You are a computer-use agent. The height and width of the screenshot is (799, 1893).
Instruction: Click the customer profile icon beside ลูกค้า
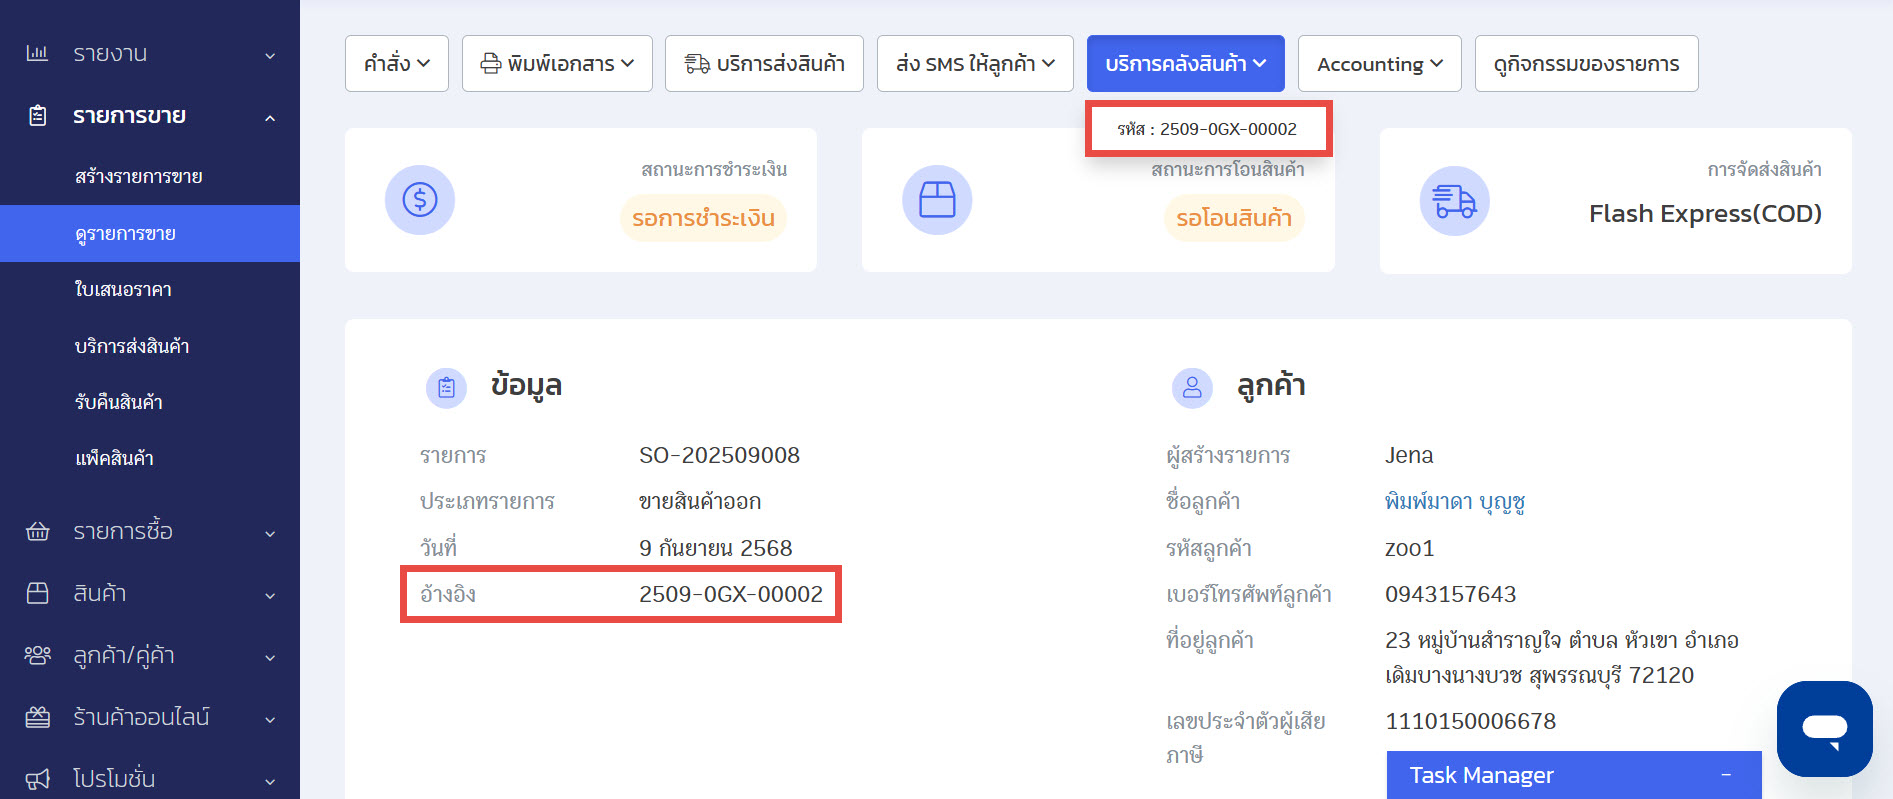pos(1192,388)
